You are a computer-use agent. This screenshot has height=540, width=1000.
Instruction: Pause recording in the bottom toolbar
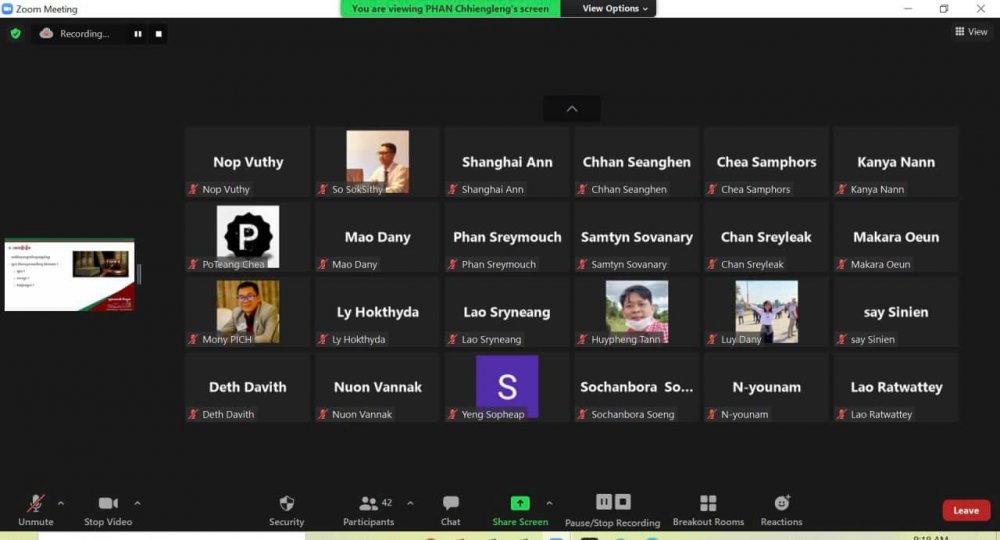pyautogui.click(x=604, y=502)
